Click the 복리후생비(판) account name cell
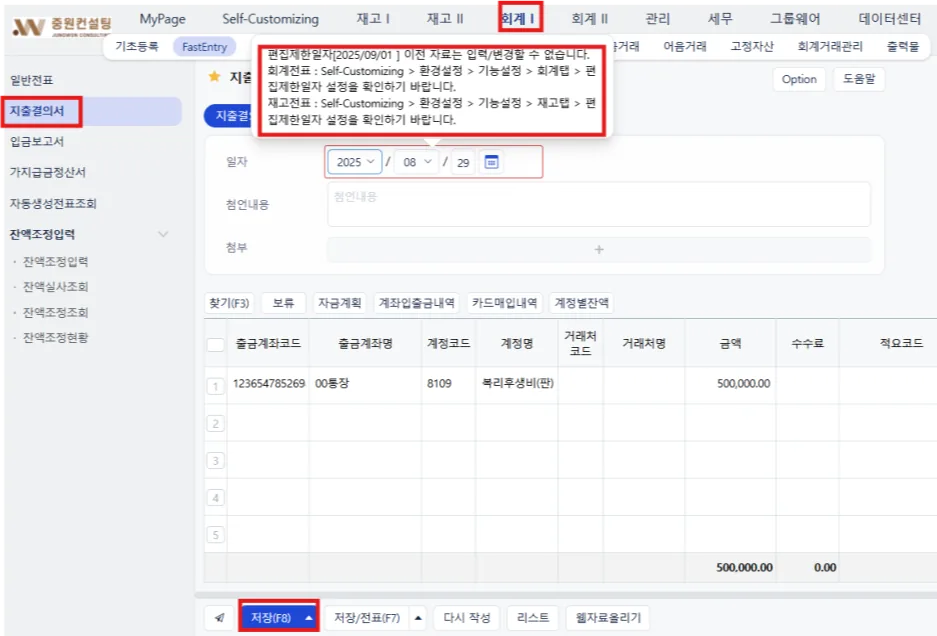The image size is (937, 636). click(x=518, y=384)
